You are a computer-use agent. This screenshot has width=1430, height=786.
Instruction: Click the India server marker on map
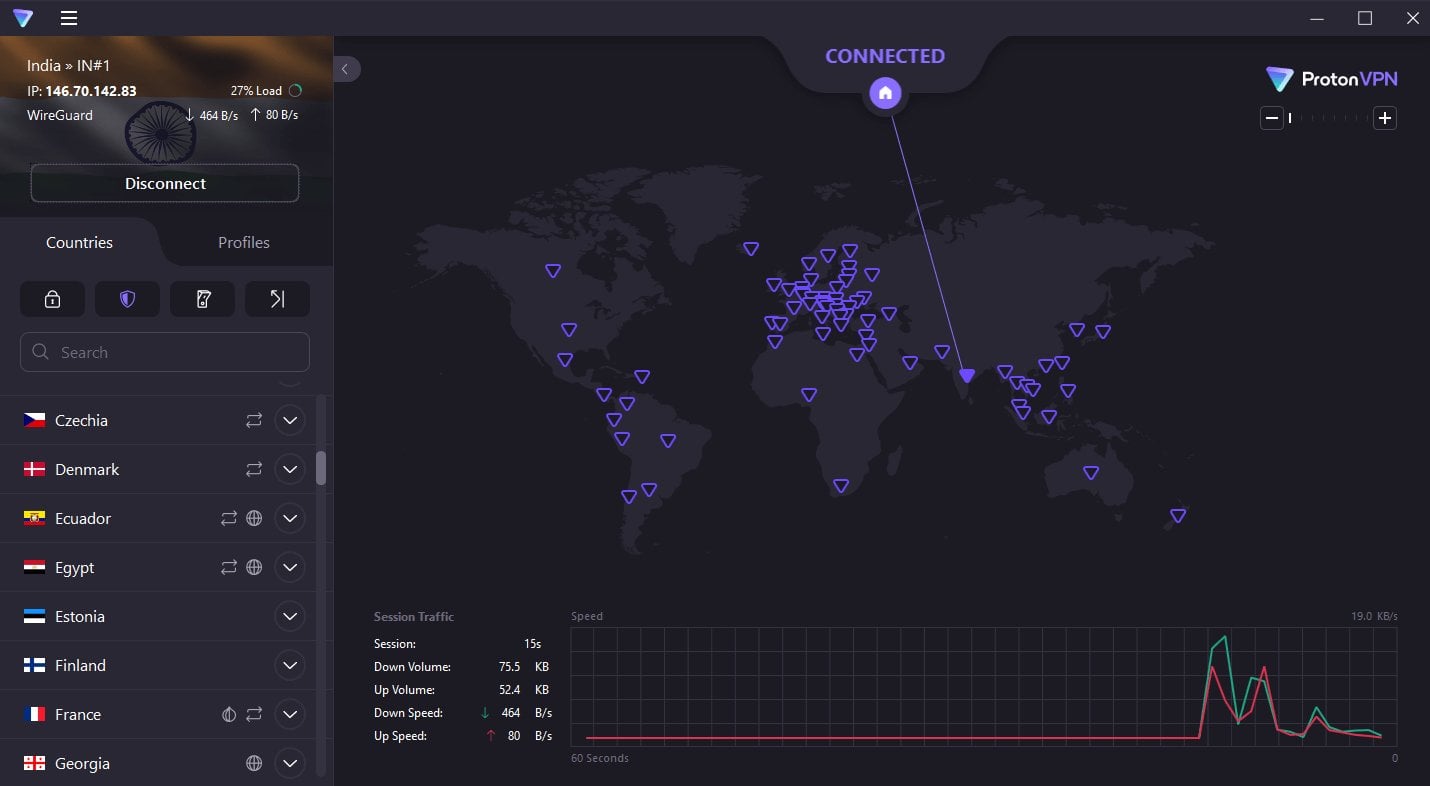click(967, 376)
